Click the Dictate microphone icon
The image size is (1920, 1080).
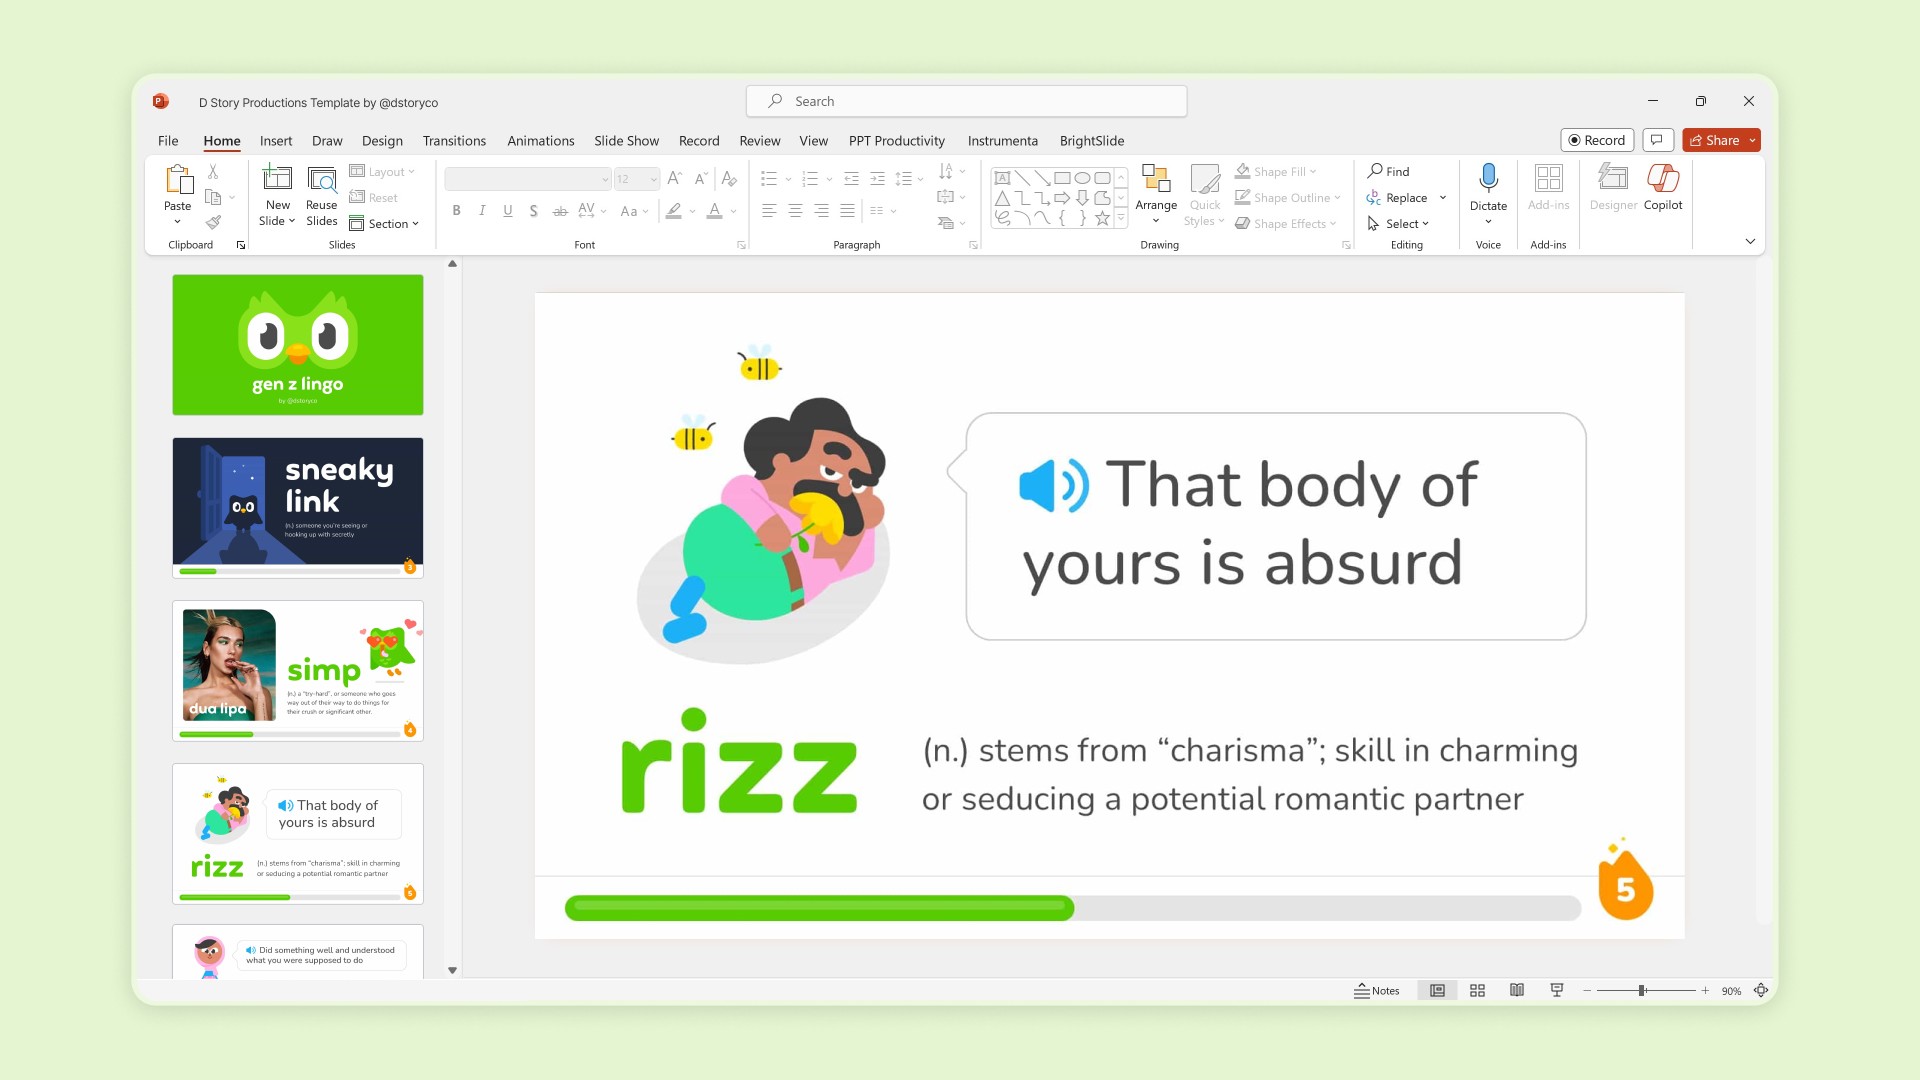(x=1488, y=178)
